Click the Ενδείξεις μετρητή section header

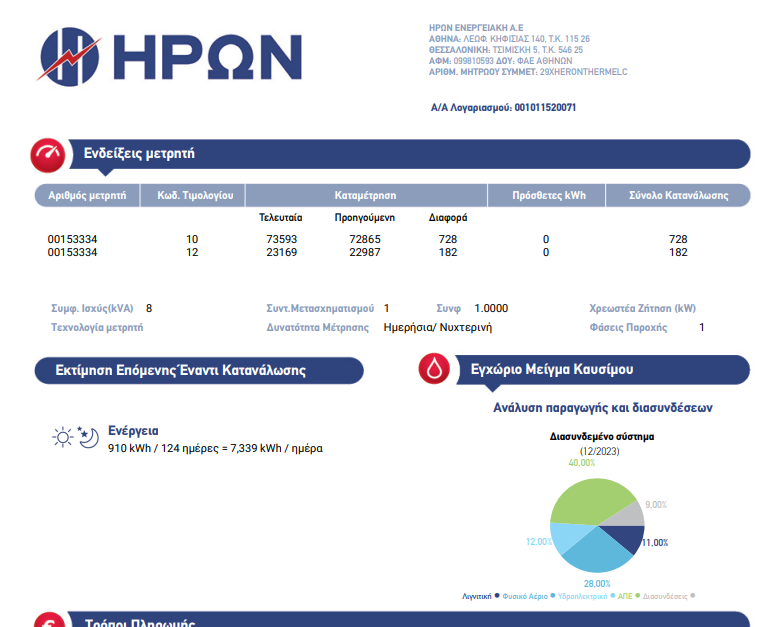pos(409,154)
